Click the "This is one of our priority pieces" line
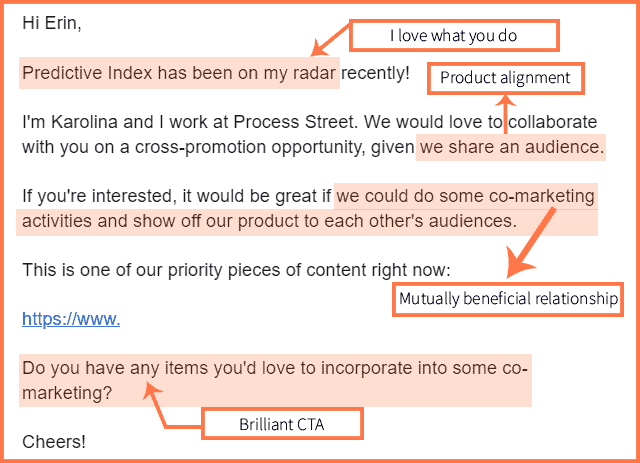The height and width of the screenshot is (463, 640). [236, 269]
